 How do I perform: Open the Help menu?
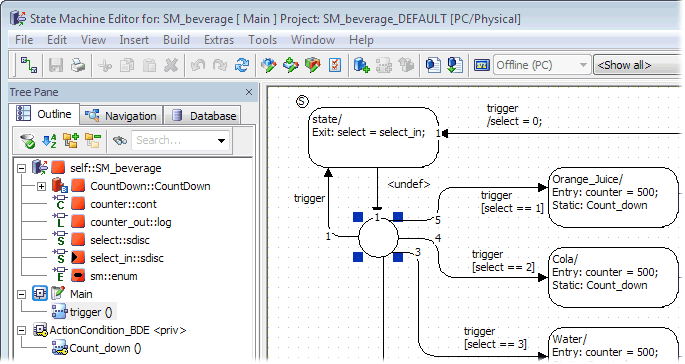(x=361, y=40)
